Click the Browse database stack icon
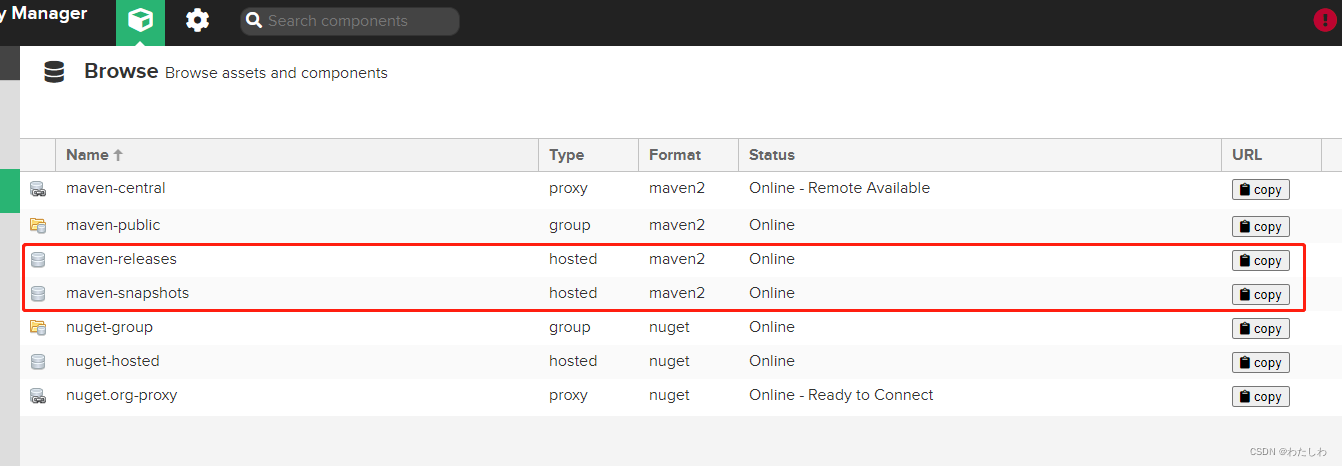Screen dimensions: 1342x466 click(54, 72)
